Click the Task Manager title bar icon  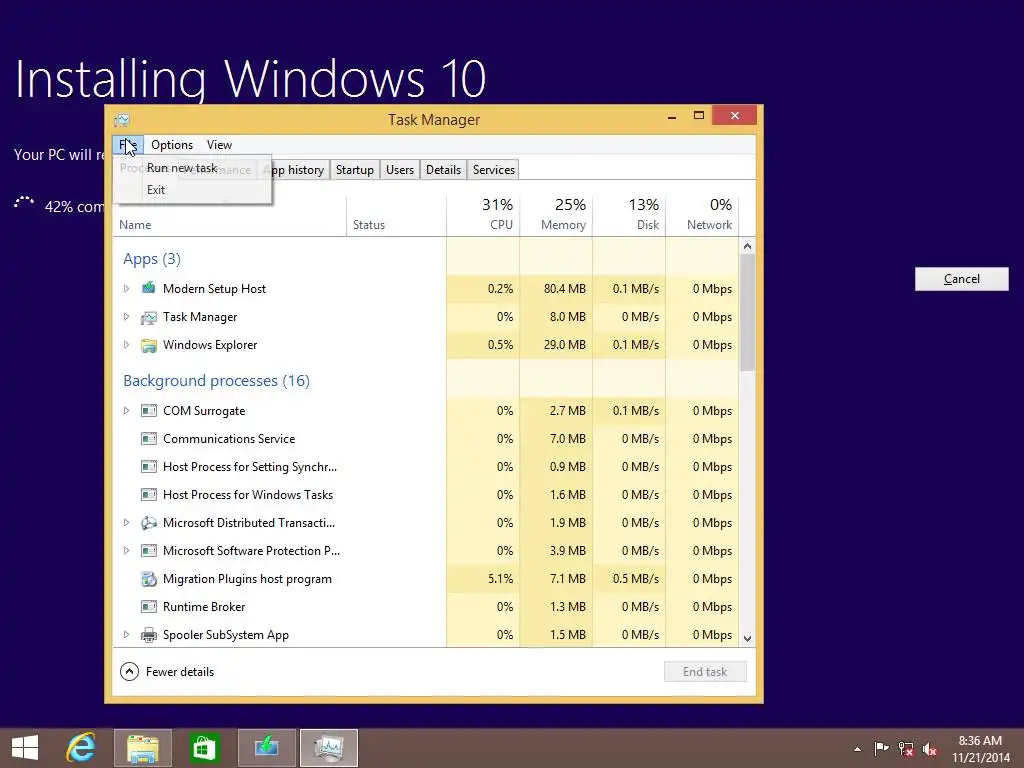pos(122,120)
